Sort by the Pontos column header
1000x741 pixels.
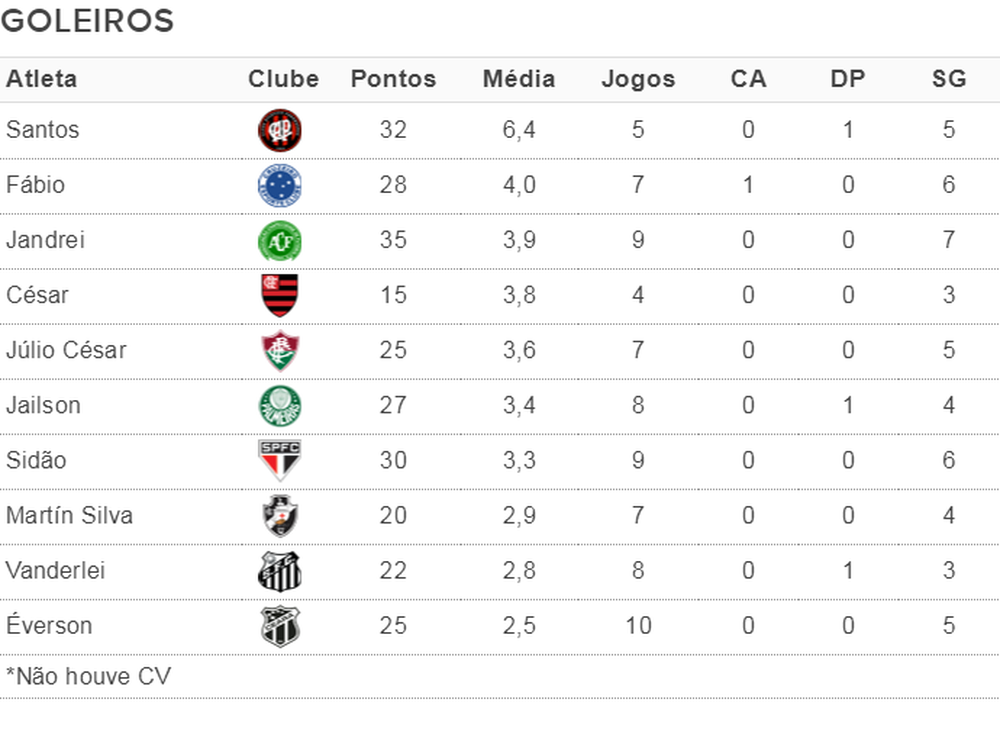(393, 79)
